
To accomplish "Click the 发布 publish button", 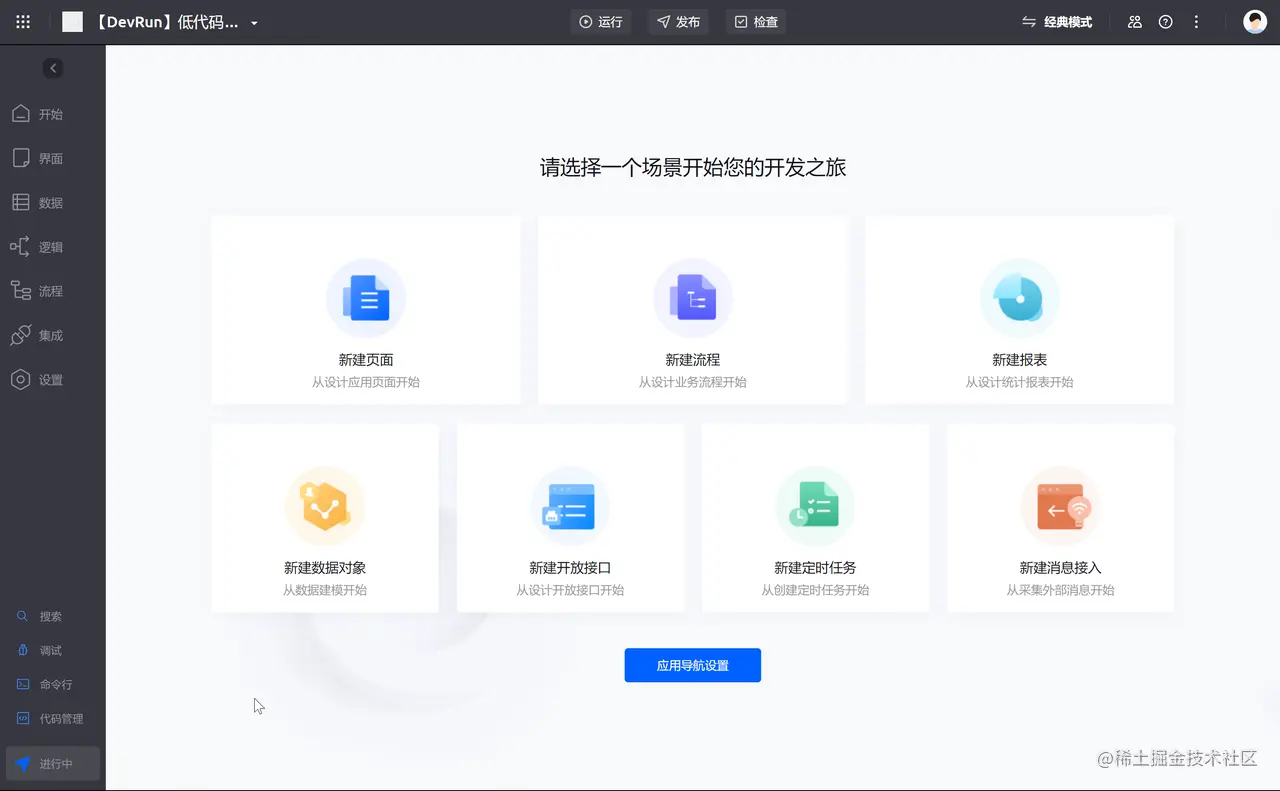I will click(x=678, y=22).
